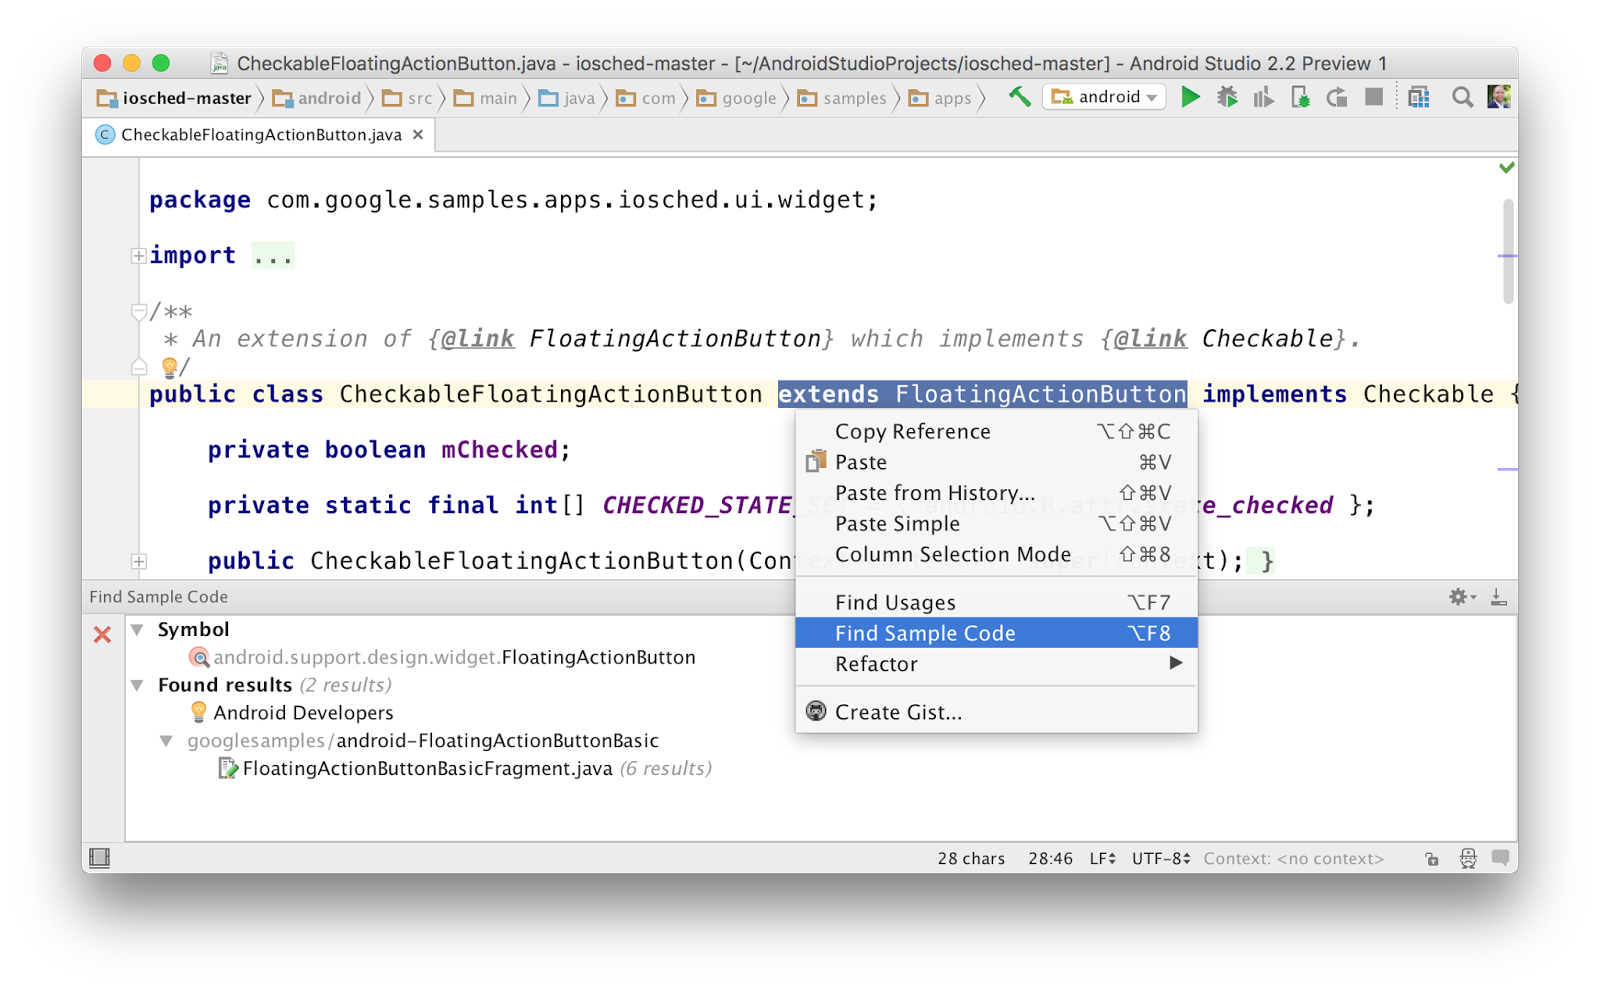This screenshot has height=990, width=1600.
Task: Run the app with the green play icon
Action: (1190, 97)
